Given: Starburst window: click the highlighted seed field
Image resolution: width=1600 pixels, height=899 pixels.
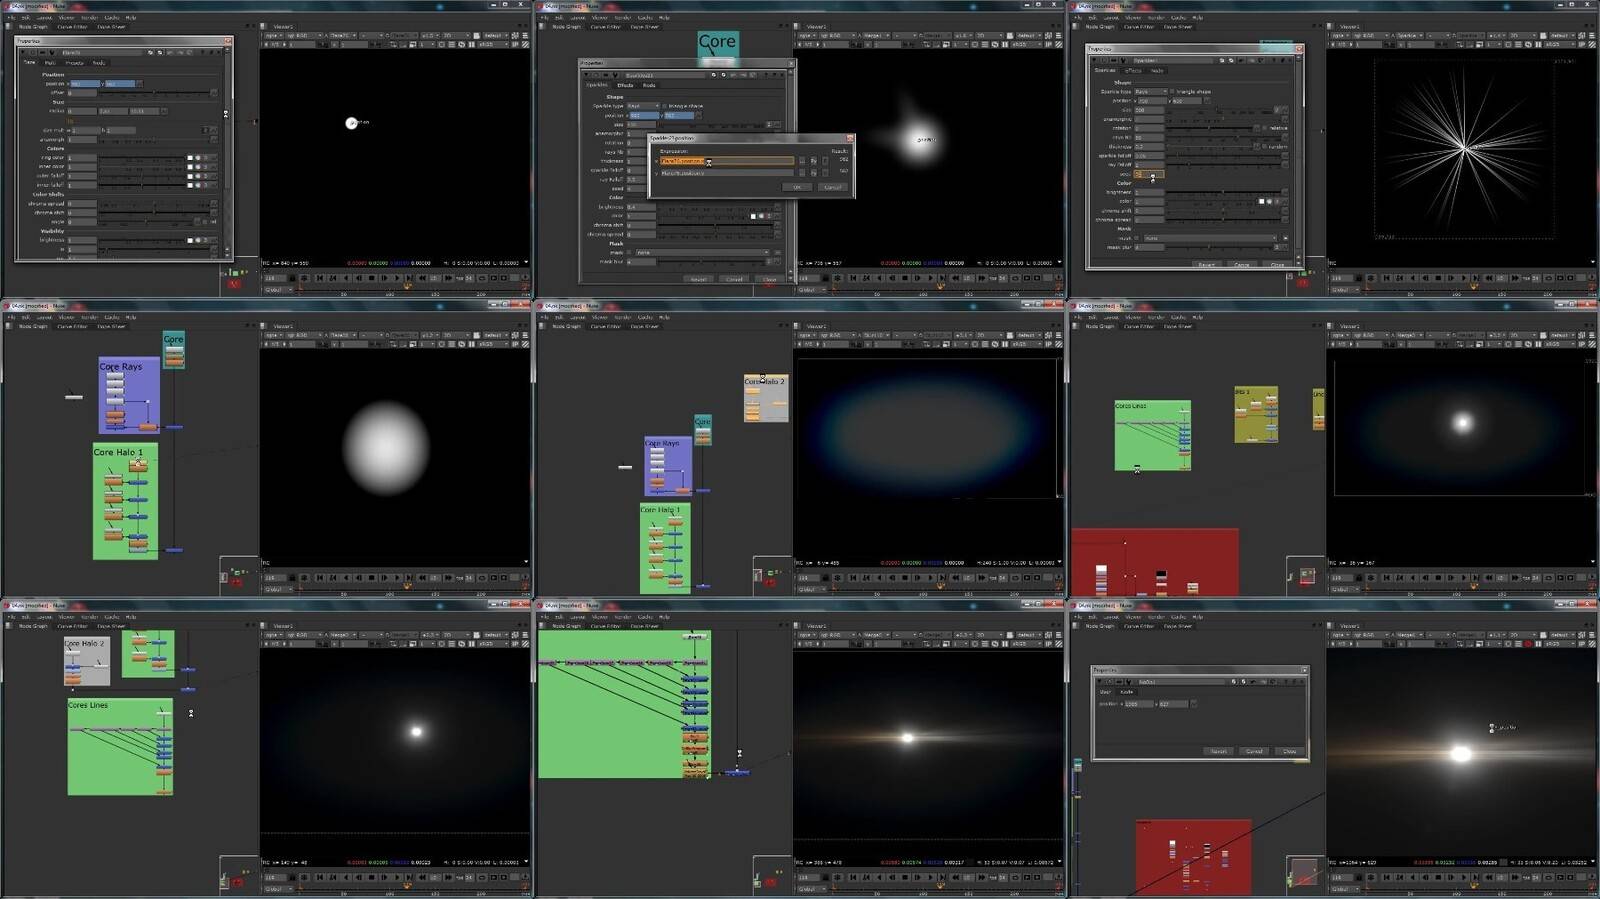Looking at the screenshot, I should [1149, 174].
